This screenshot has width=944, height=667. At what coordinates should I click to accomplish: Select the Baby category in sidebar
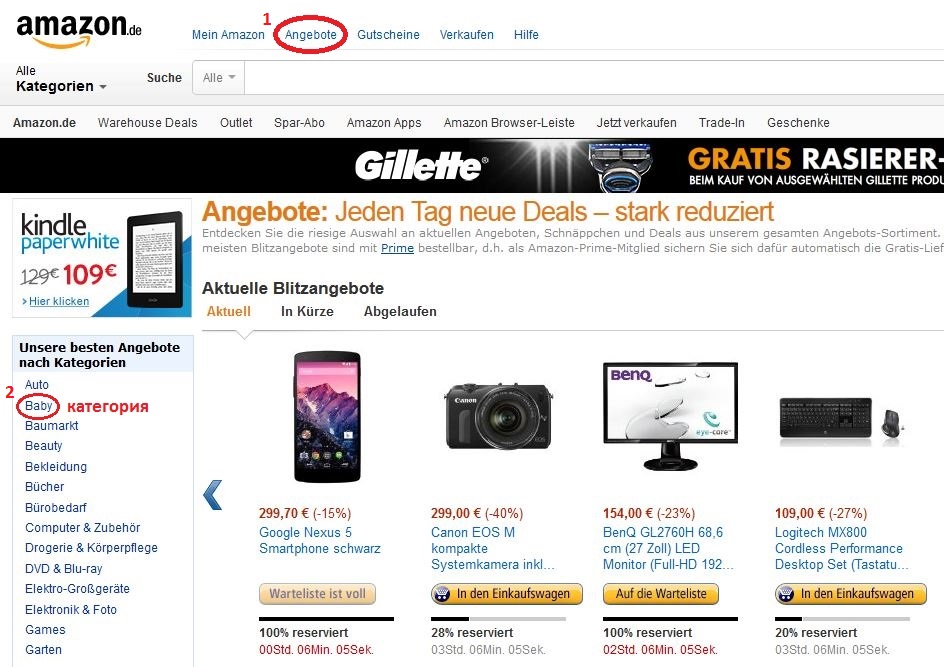(39, 406)
